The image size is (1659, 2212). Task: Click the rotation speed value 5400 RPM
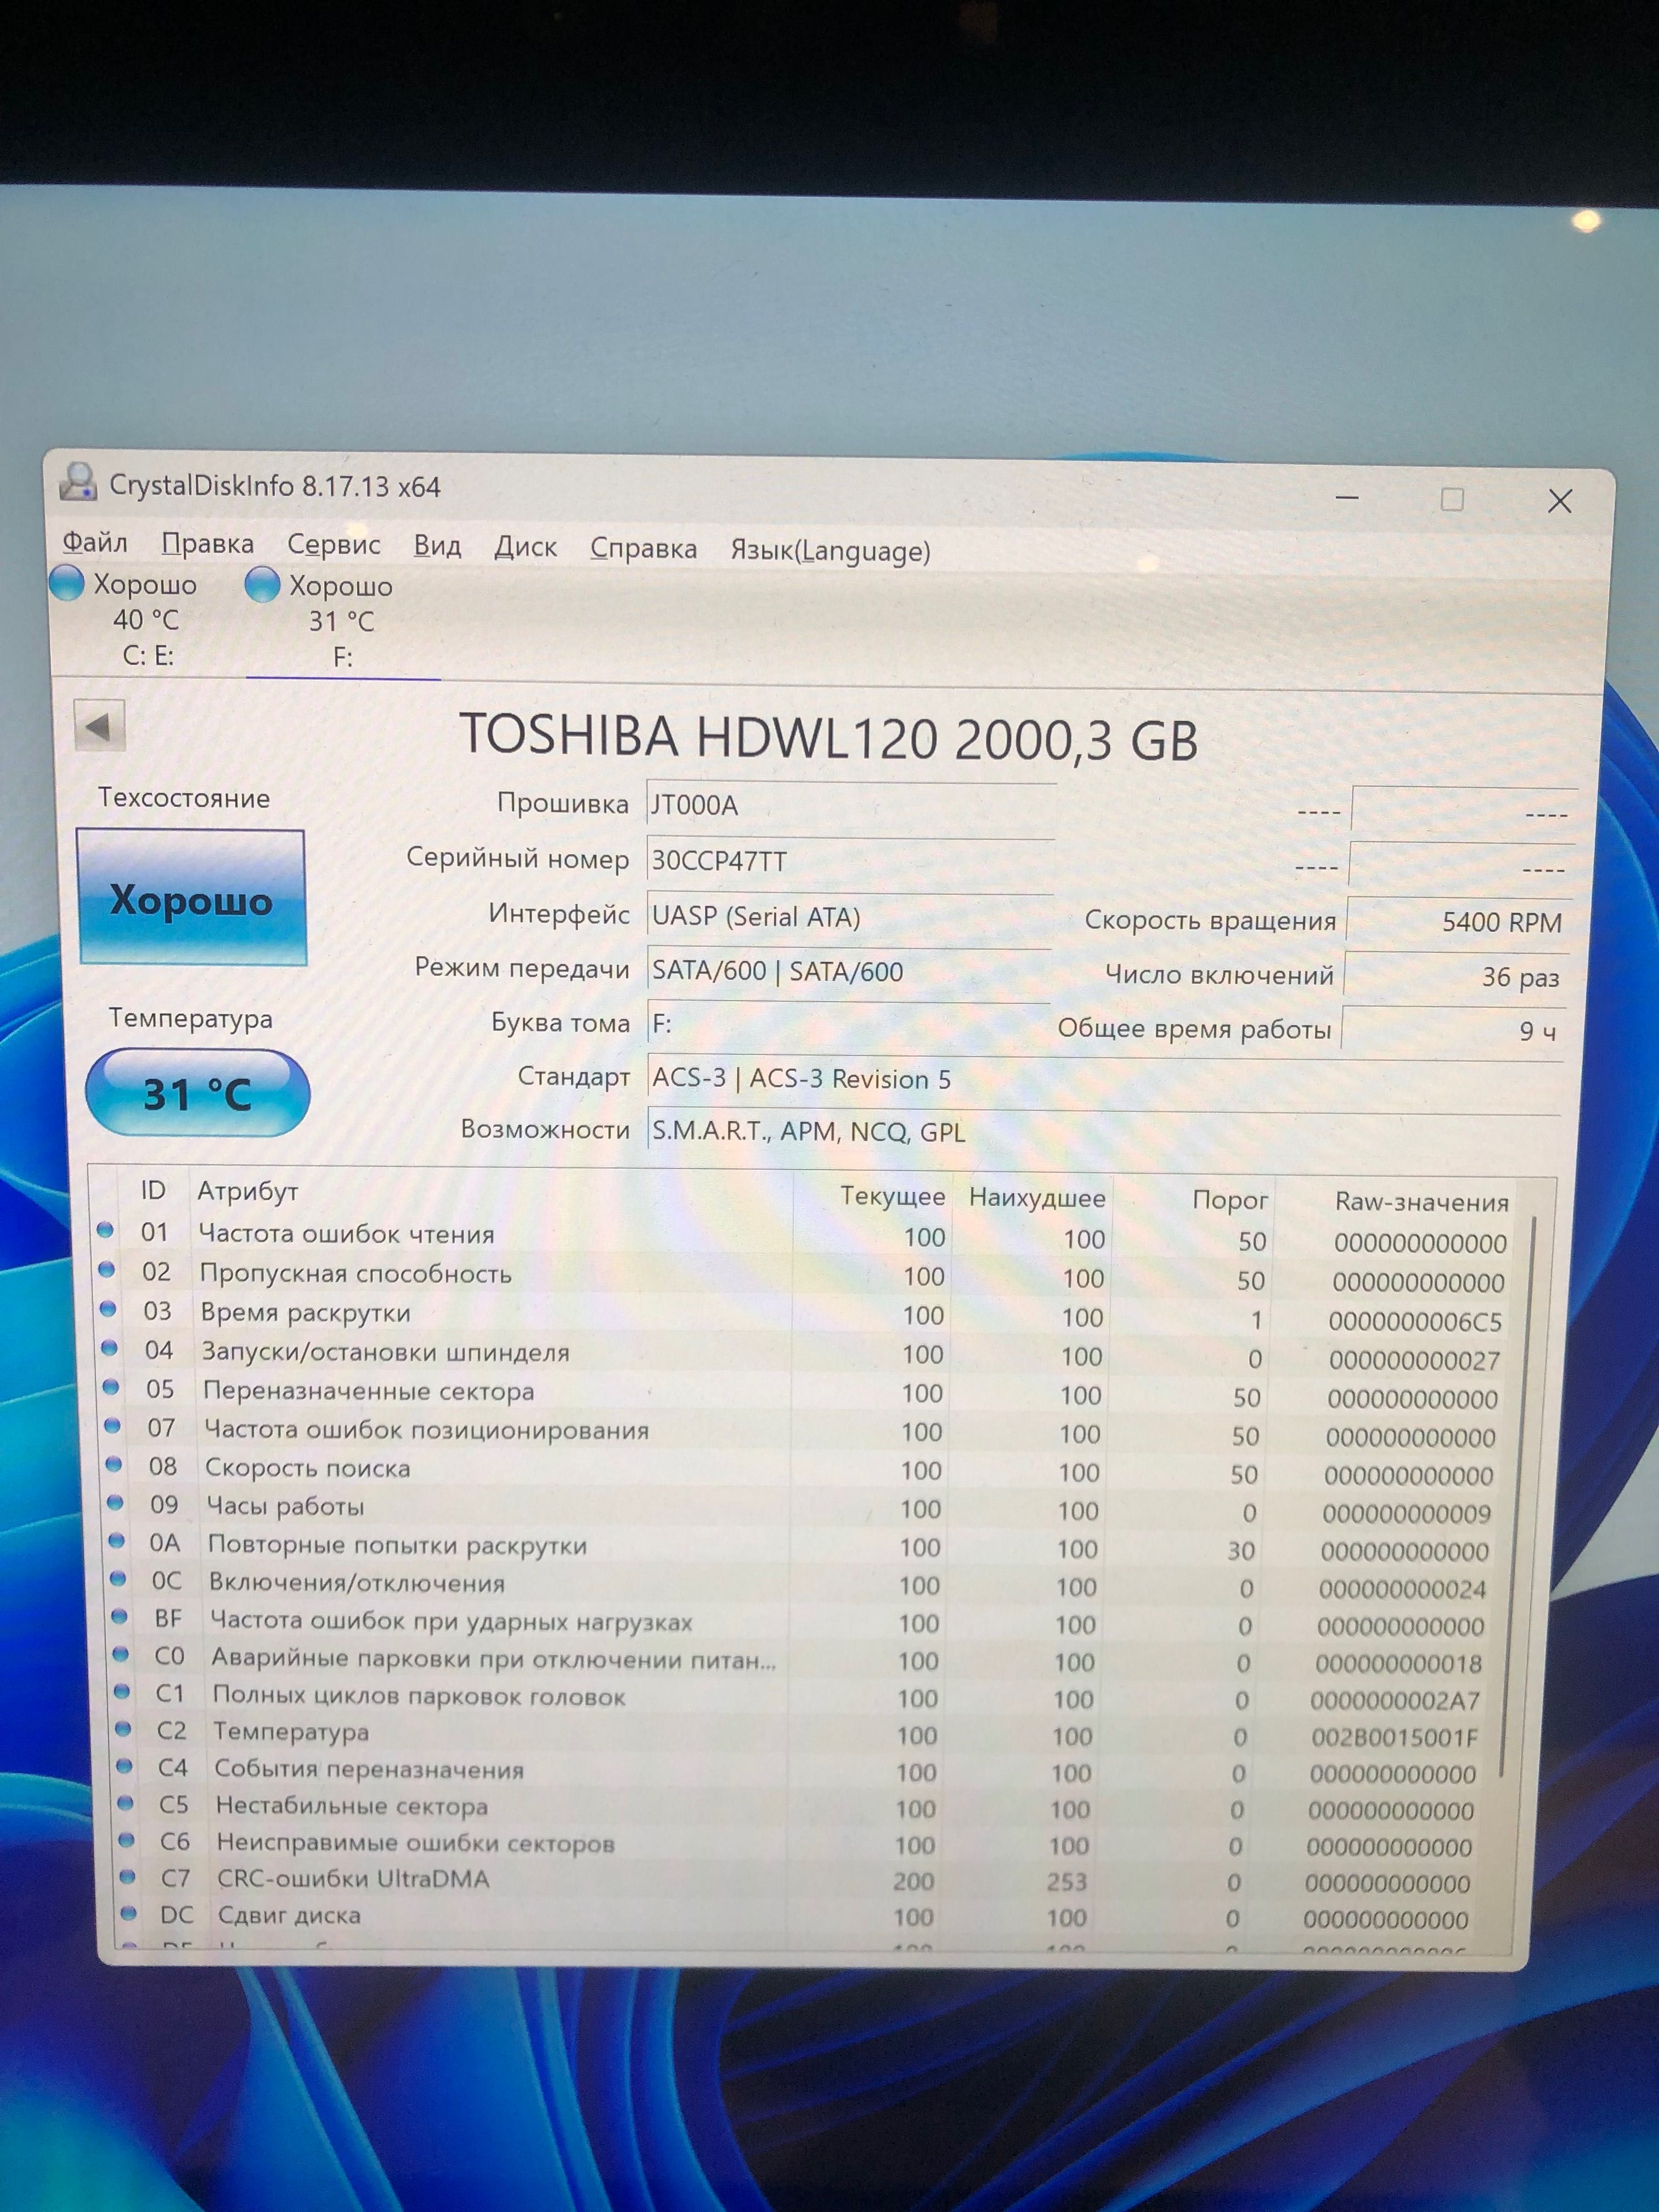(x=1459, y=921)
